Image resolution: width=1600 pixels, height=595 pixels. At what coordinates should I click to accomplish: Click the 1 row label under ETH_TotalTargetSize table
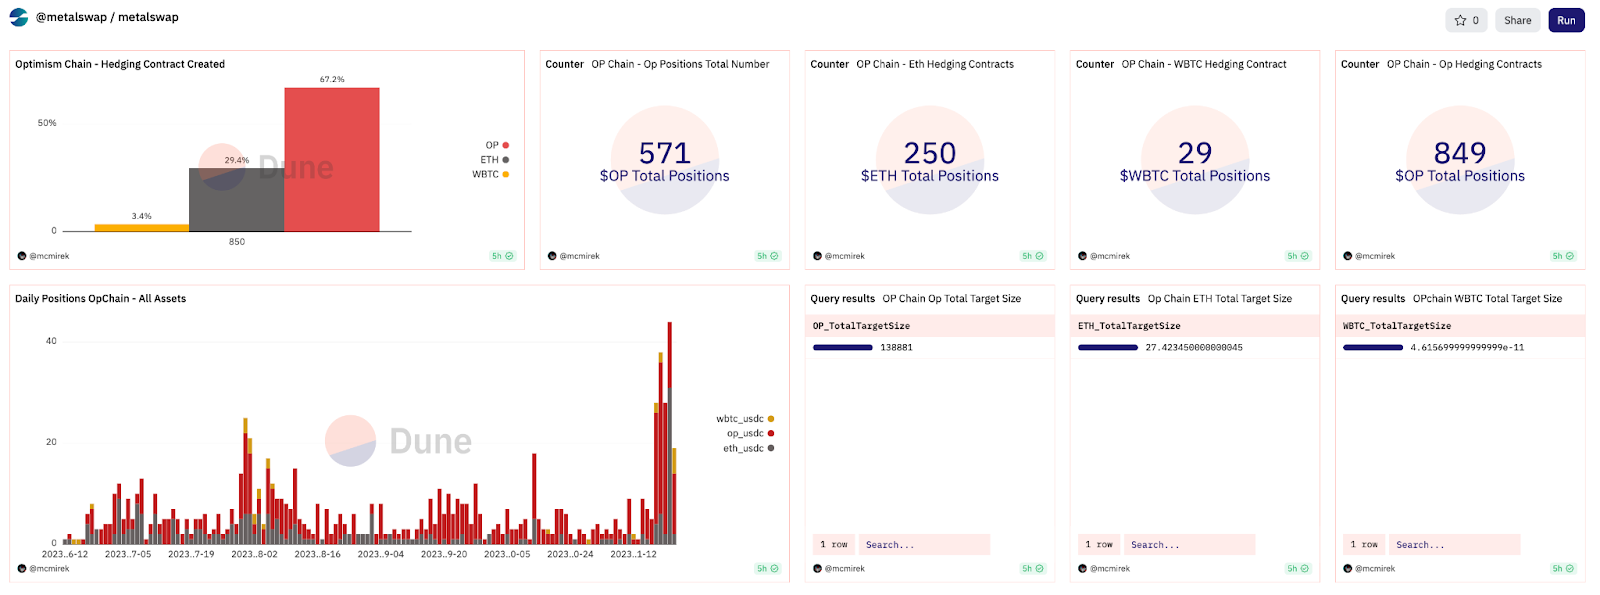1099,545
